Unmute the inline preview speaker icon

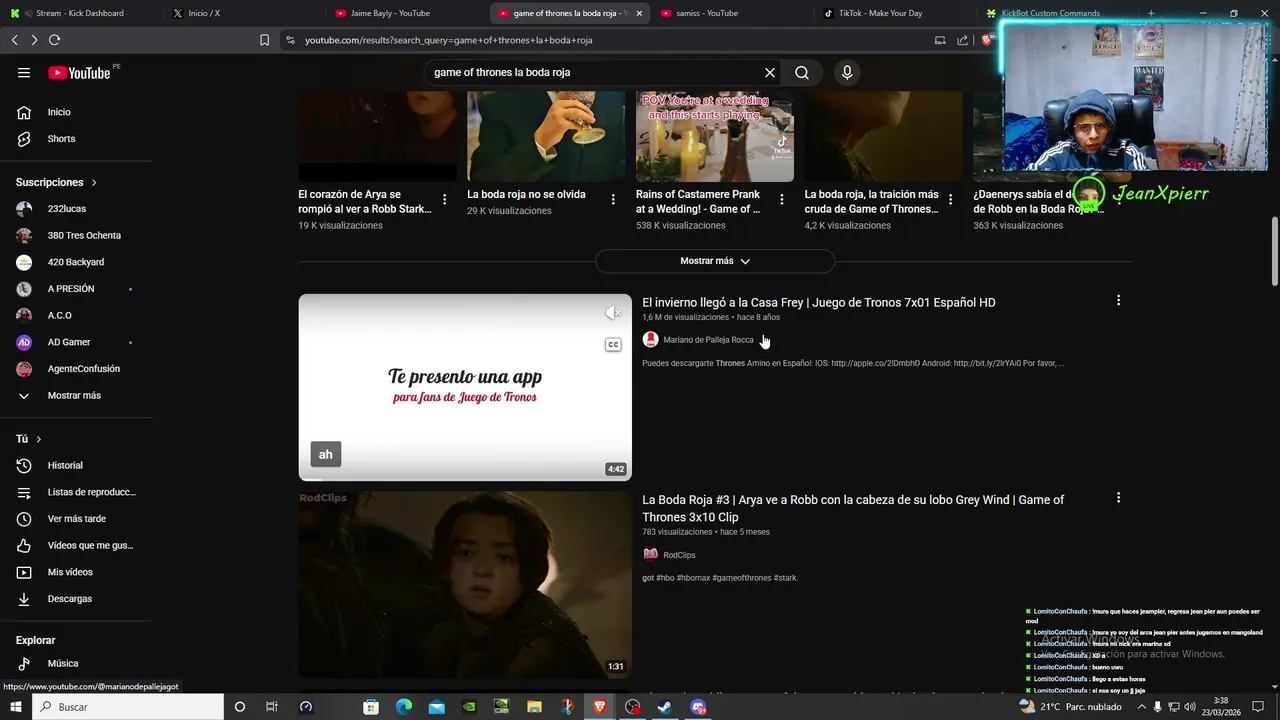[613, 313]
